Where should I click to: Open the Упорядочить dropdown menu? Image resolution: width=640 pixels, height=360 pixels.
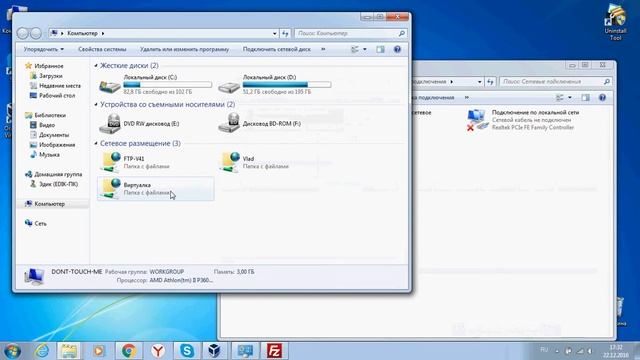[x=44, y=49]
